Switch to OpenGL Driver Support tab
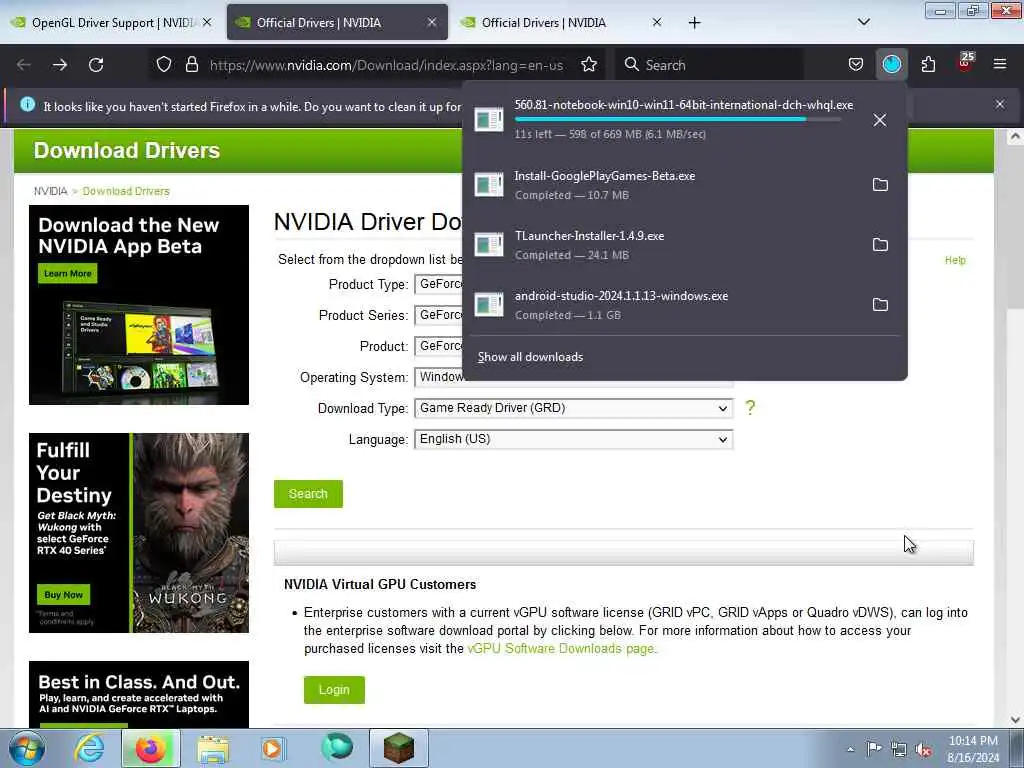1024x768 pixels. 112,23
